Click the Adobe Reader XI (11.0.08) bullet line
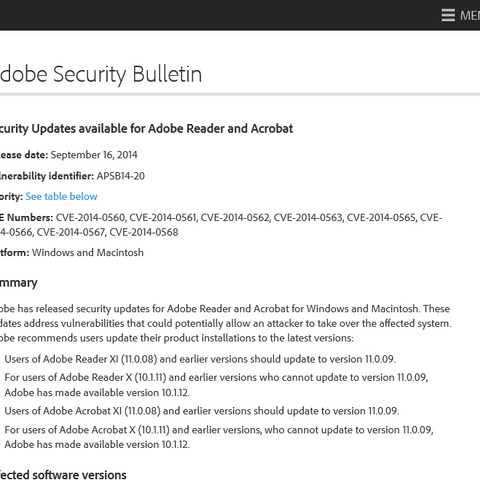Viewport: 480px width, 480px height. [200, 359]
